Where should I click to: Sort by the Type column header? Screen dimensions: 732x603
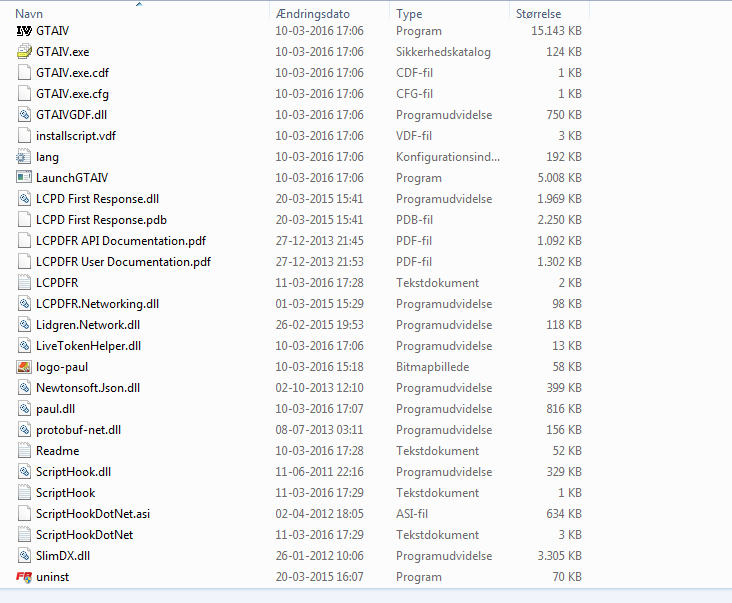tap(409, 14)
